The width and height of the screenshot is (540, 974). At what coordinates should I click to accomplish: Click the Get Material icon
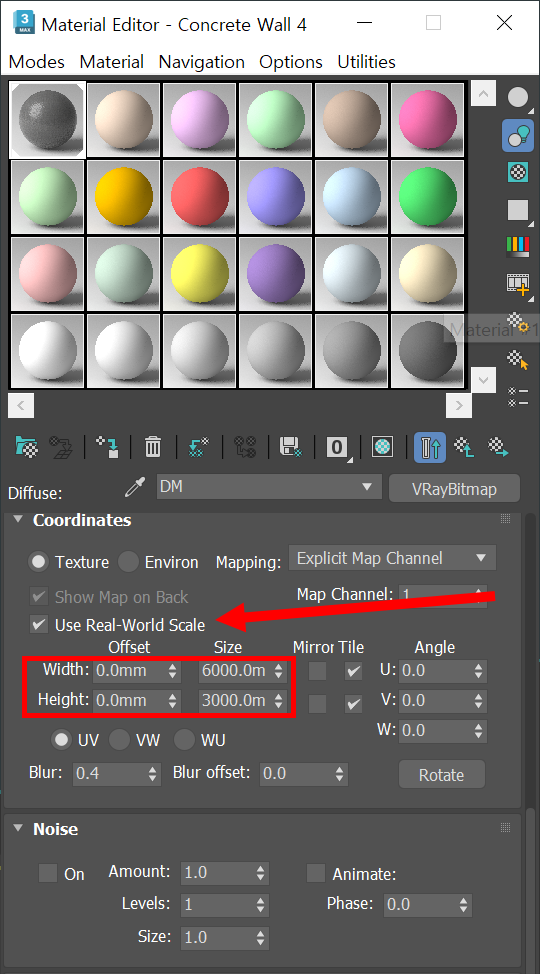coord(27,447)
